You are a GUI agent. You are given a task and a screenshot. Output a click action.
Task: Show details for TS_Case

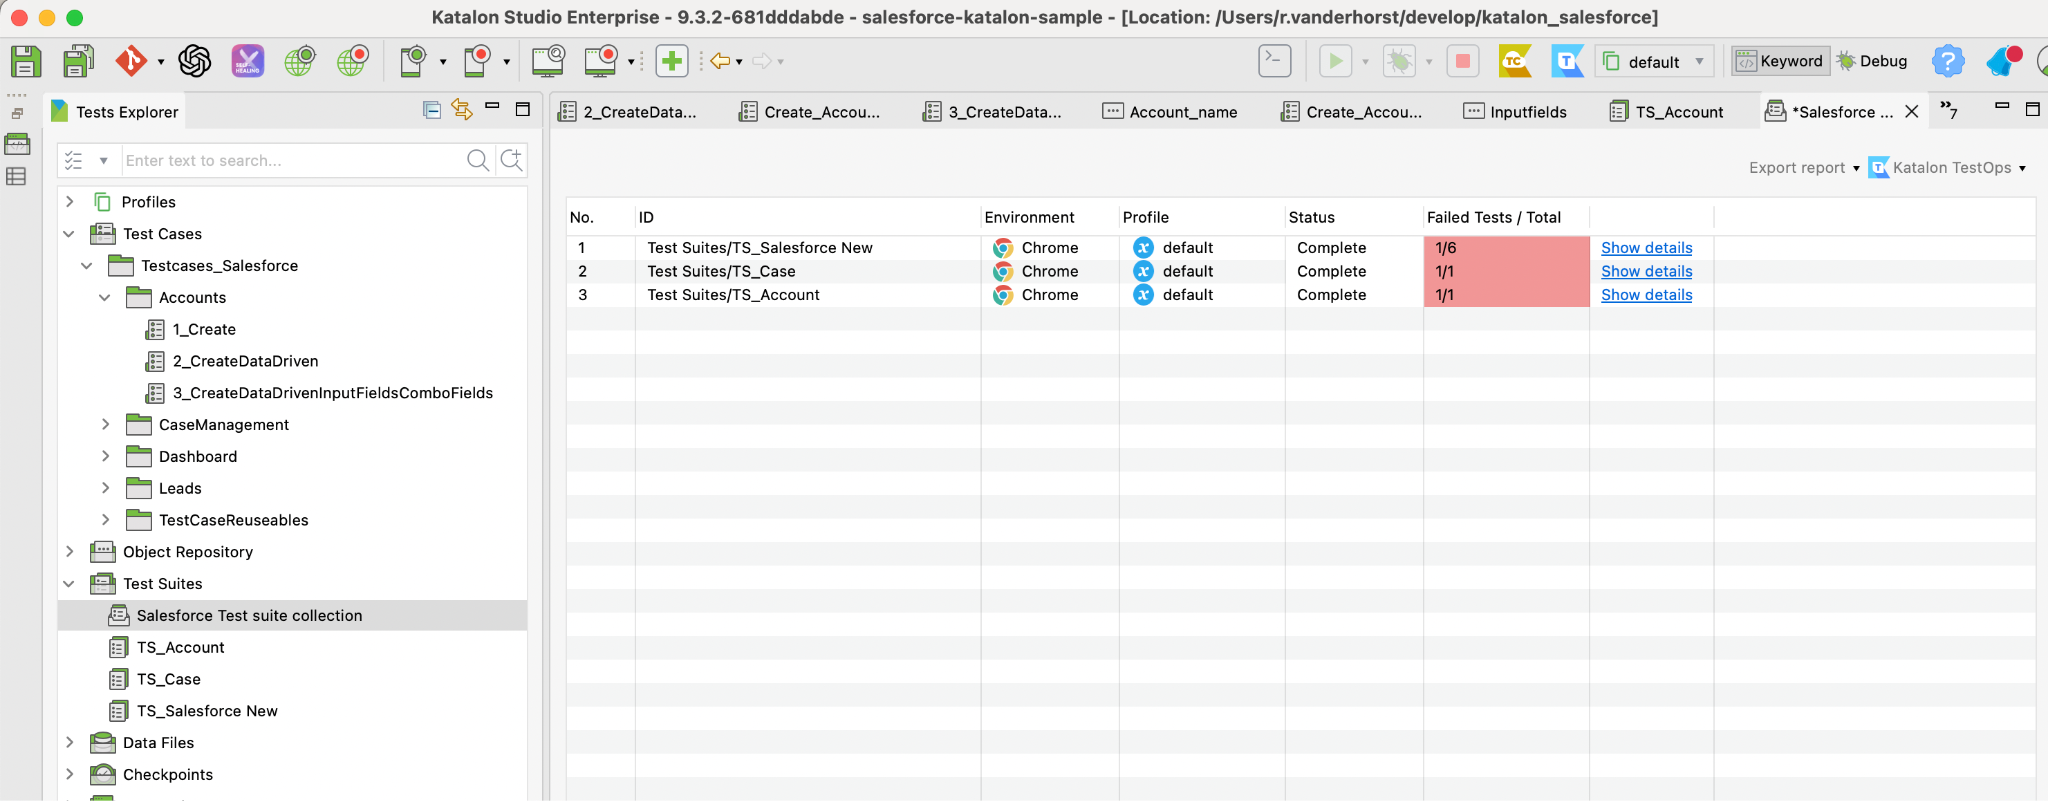coord(1646,271)
